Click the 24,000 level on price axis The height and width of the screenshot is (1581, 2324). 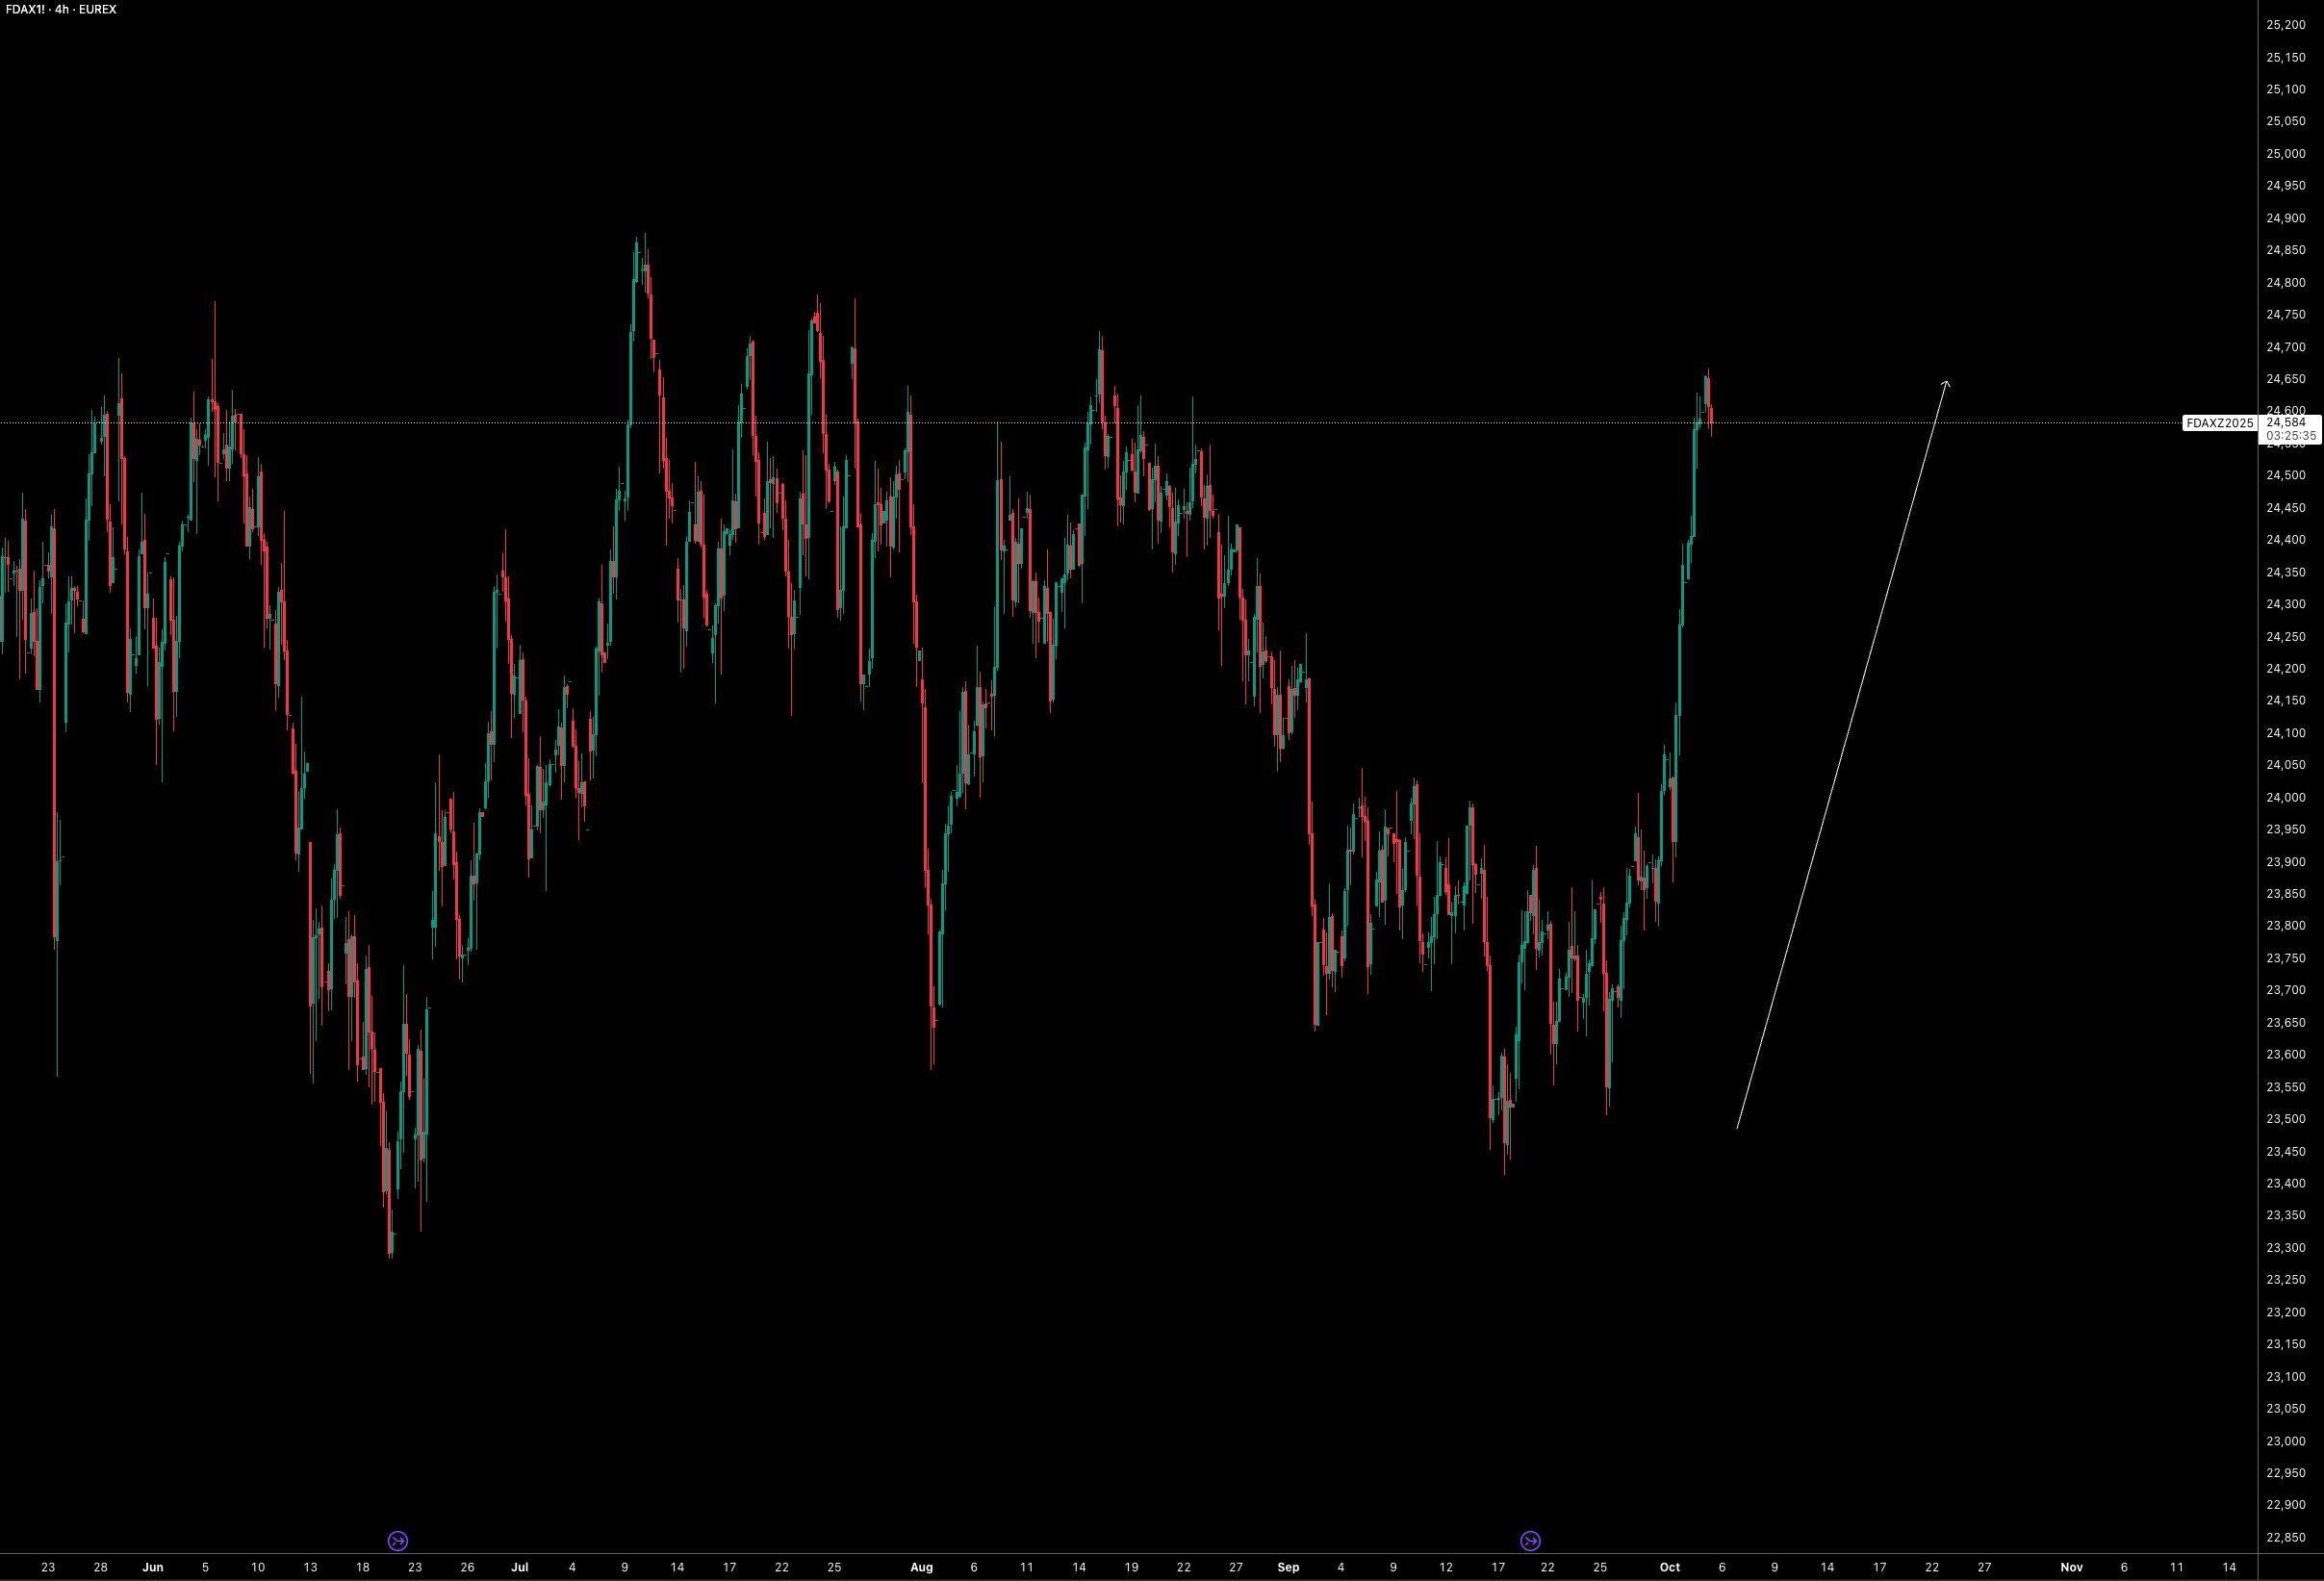(2285, 797)
